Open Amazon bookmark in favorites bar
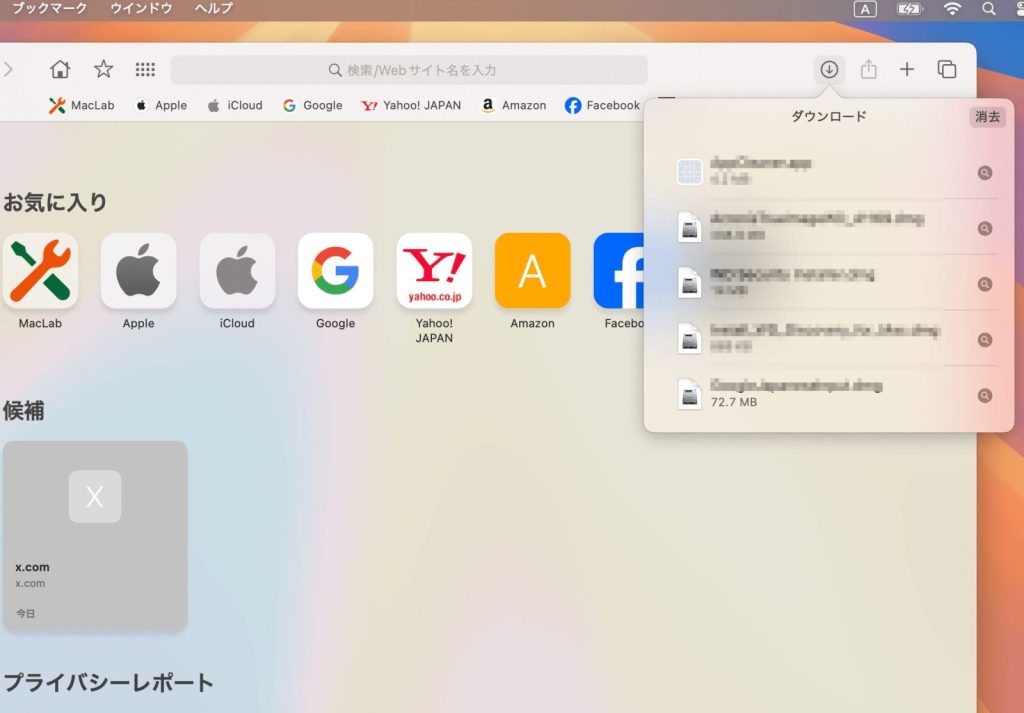Image resolution: width=1024 pixels, height=713 pixels. coord(513,105)
